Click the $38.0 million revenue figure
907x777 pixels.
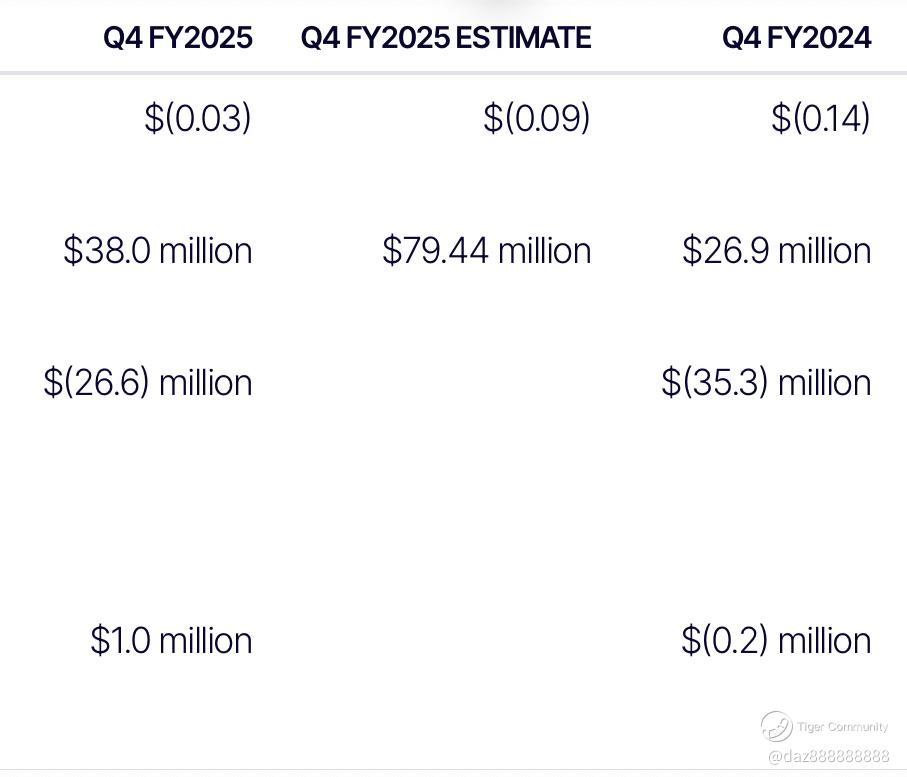click(x=157, y=251)
